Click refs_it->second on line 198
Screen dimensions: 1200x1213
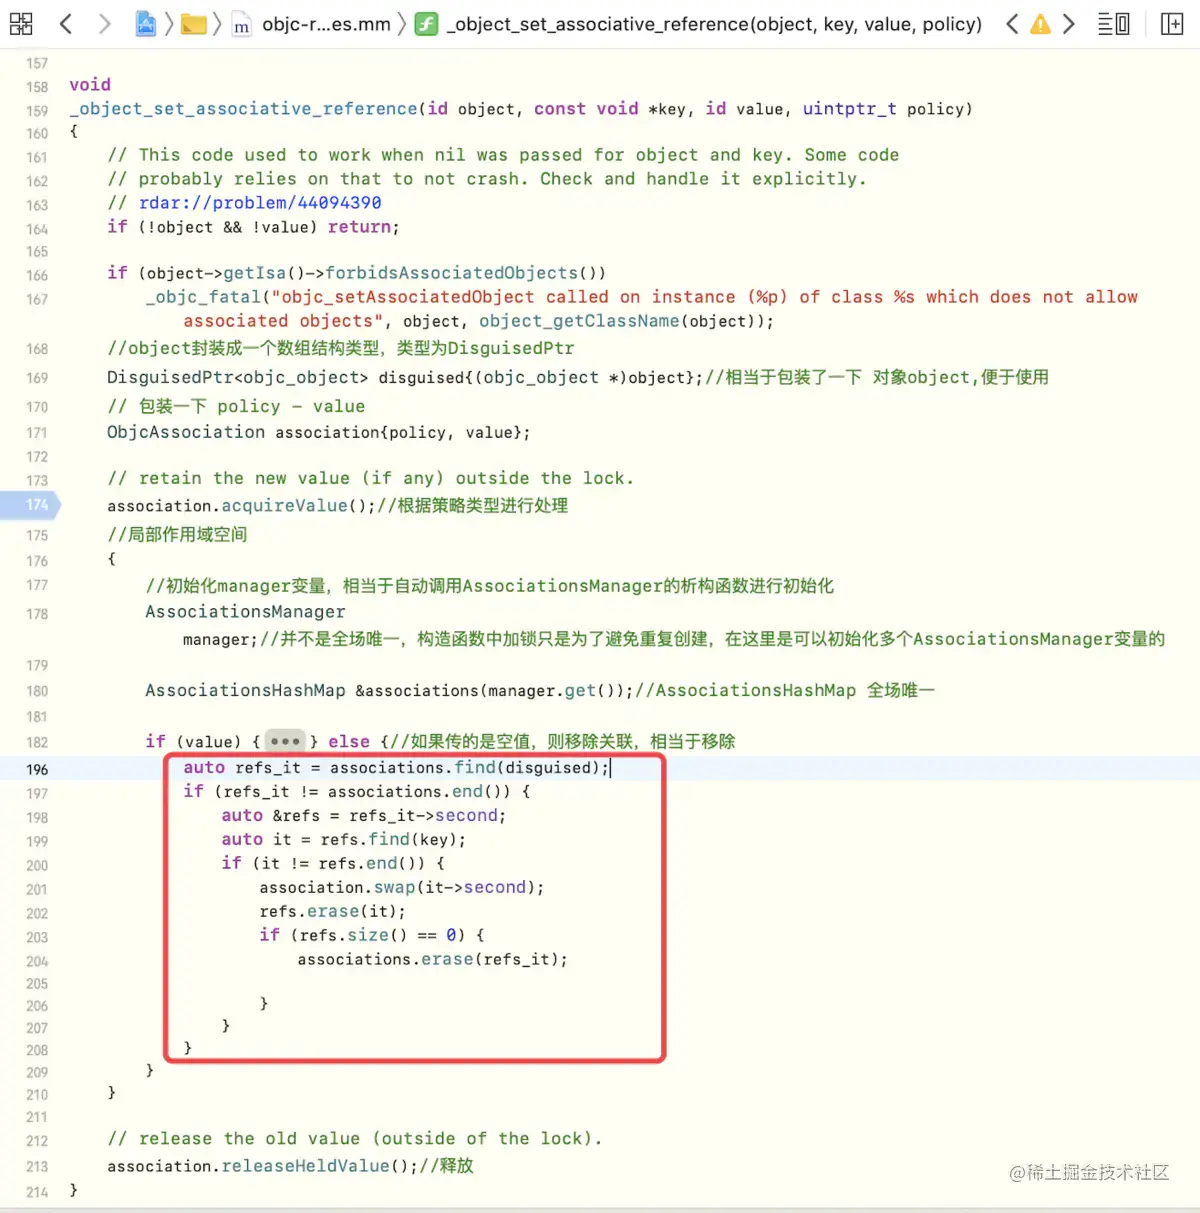[423, 816]
